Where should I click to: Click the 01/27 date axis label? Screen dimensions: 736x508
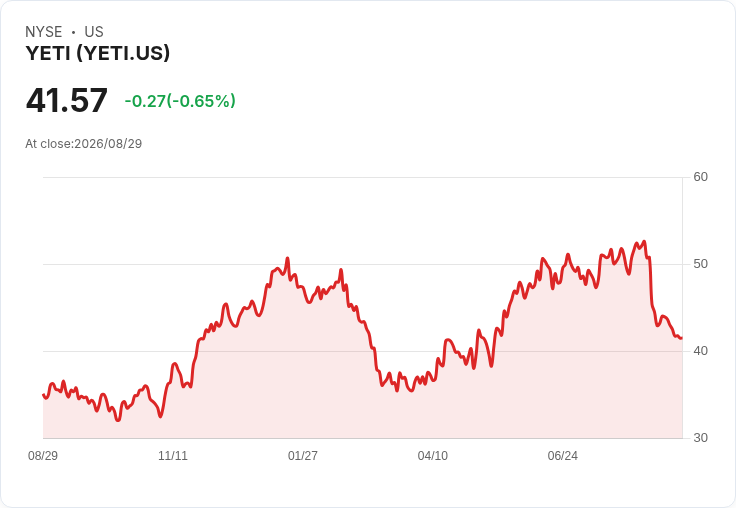[x=303, y=455]
